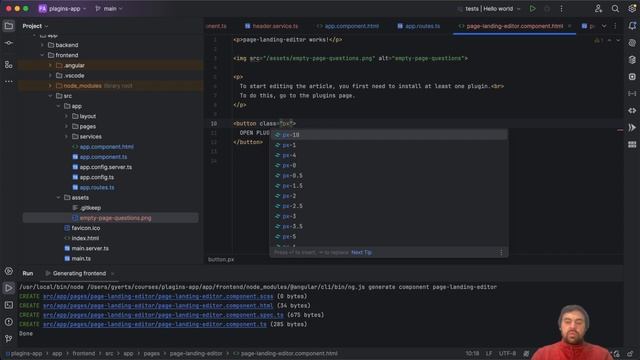Select px-0.5 completion suggestion
This screenshot has width=640, height=360.
pyautogui.click(x=389, y=176)
